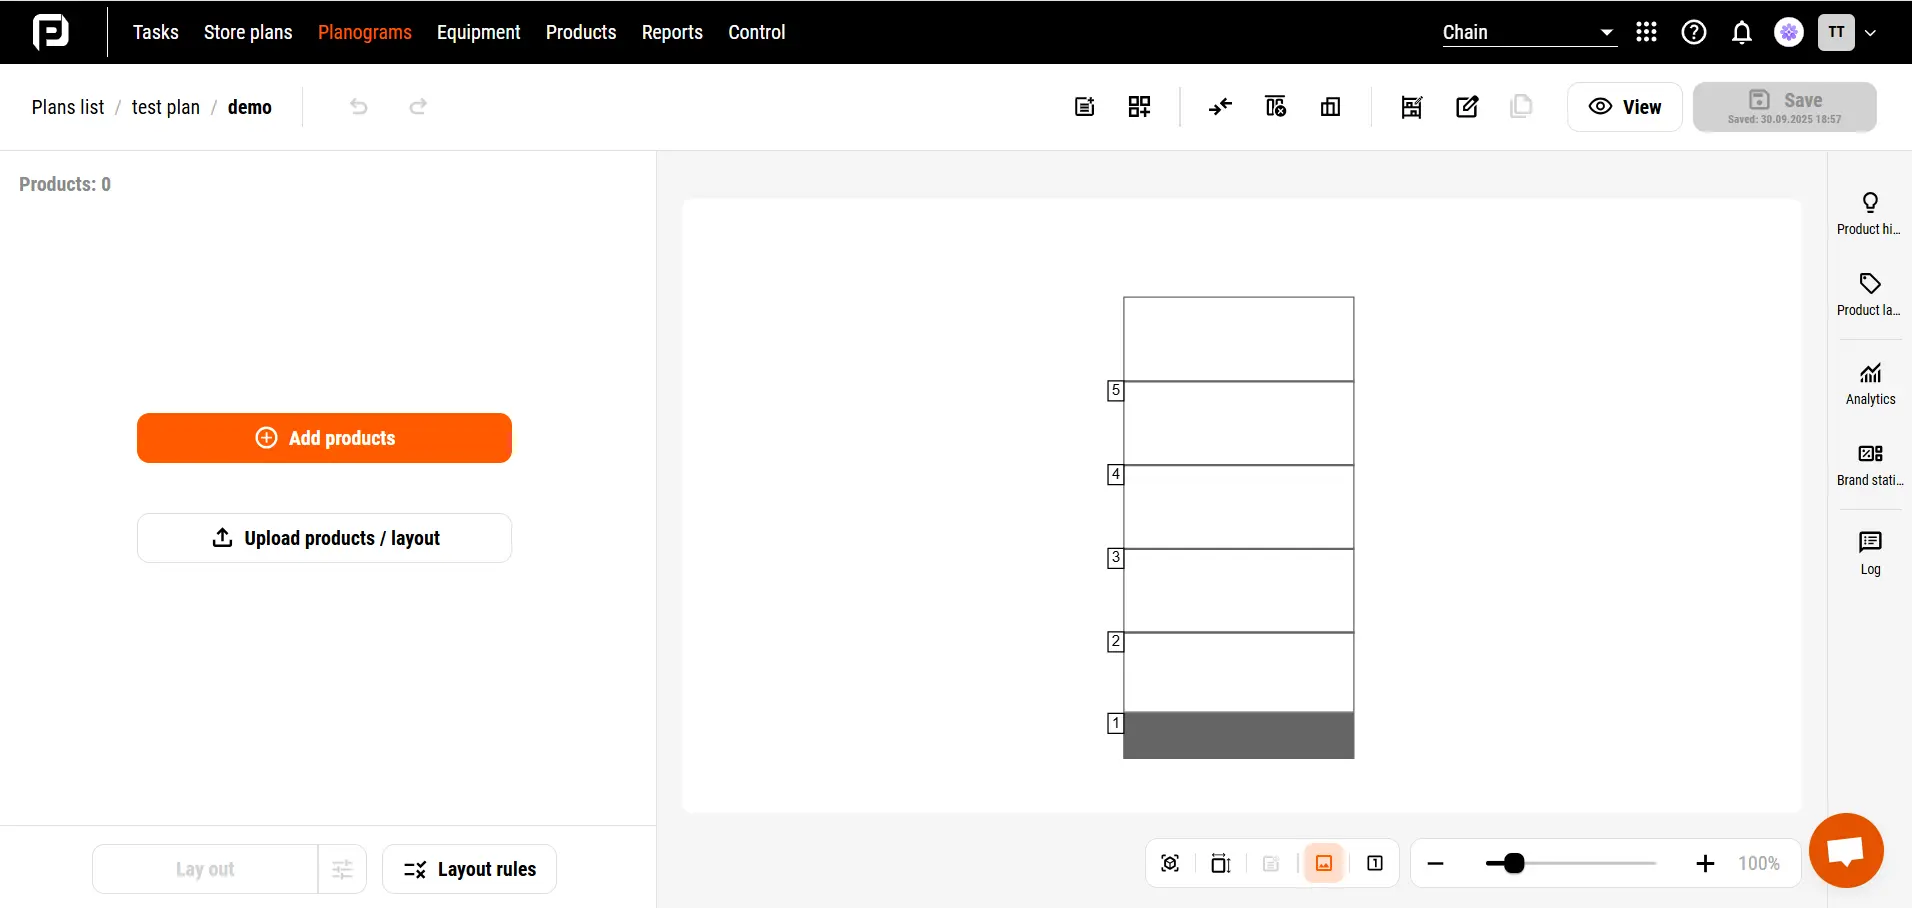Open the Analytics panel
The image size is (1912, 908).
click(1870, 384)
